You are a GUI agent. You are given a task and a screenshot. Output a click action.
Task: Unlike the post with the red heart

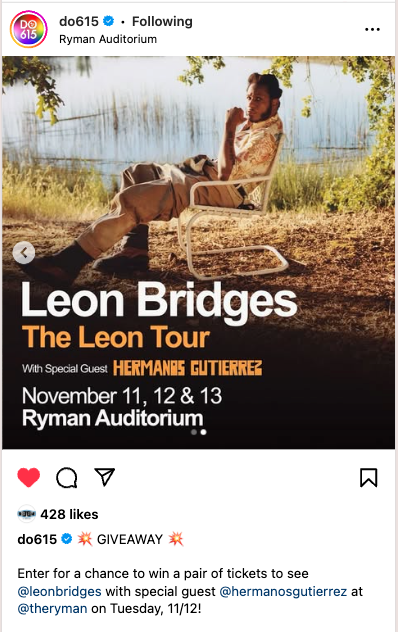[29, 478]
